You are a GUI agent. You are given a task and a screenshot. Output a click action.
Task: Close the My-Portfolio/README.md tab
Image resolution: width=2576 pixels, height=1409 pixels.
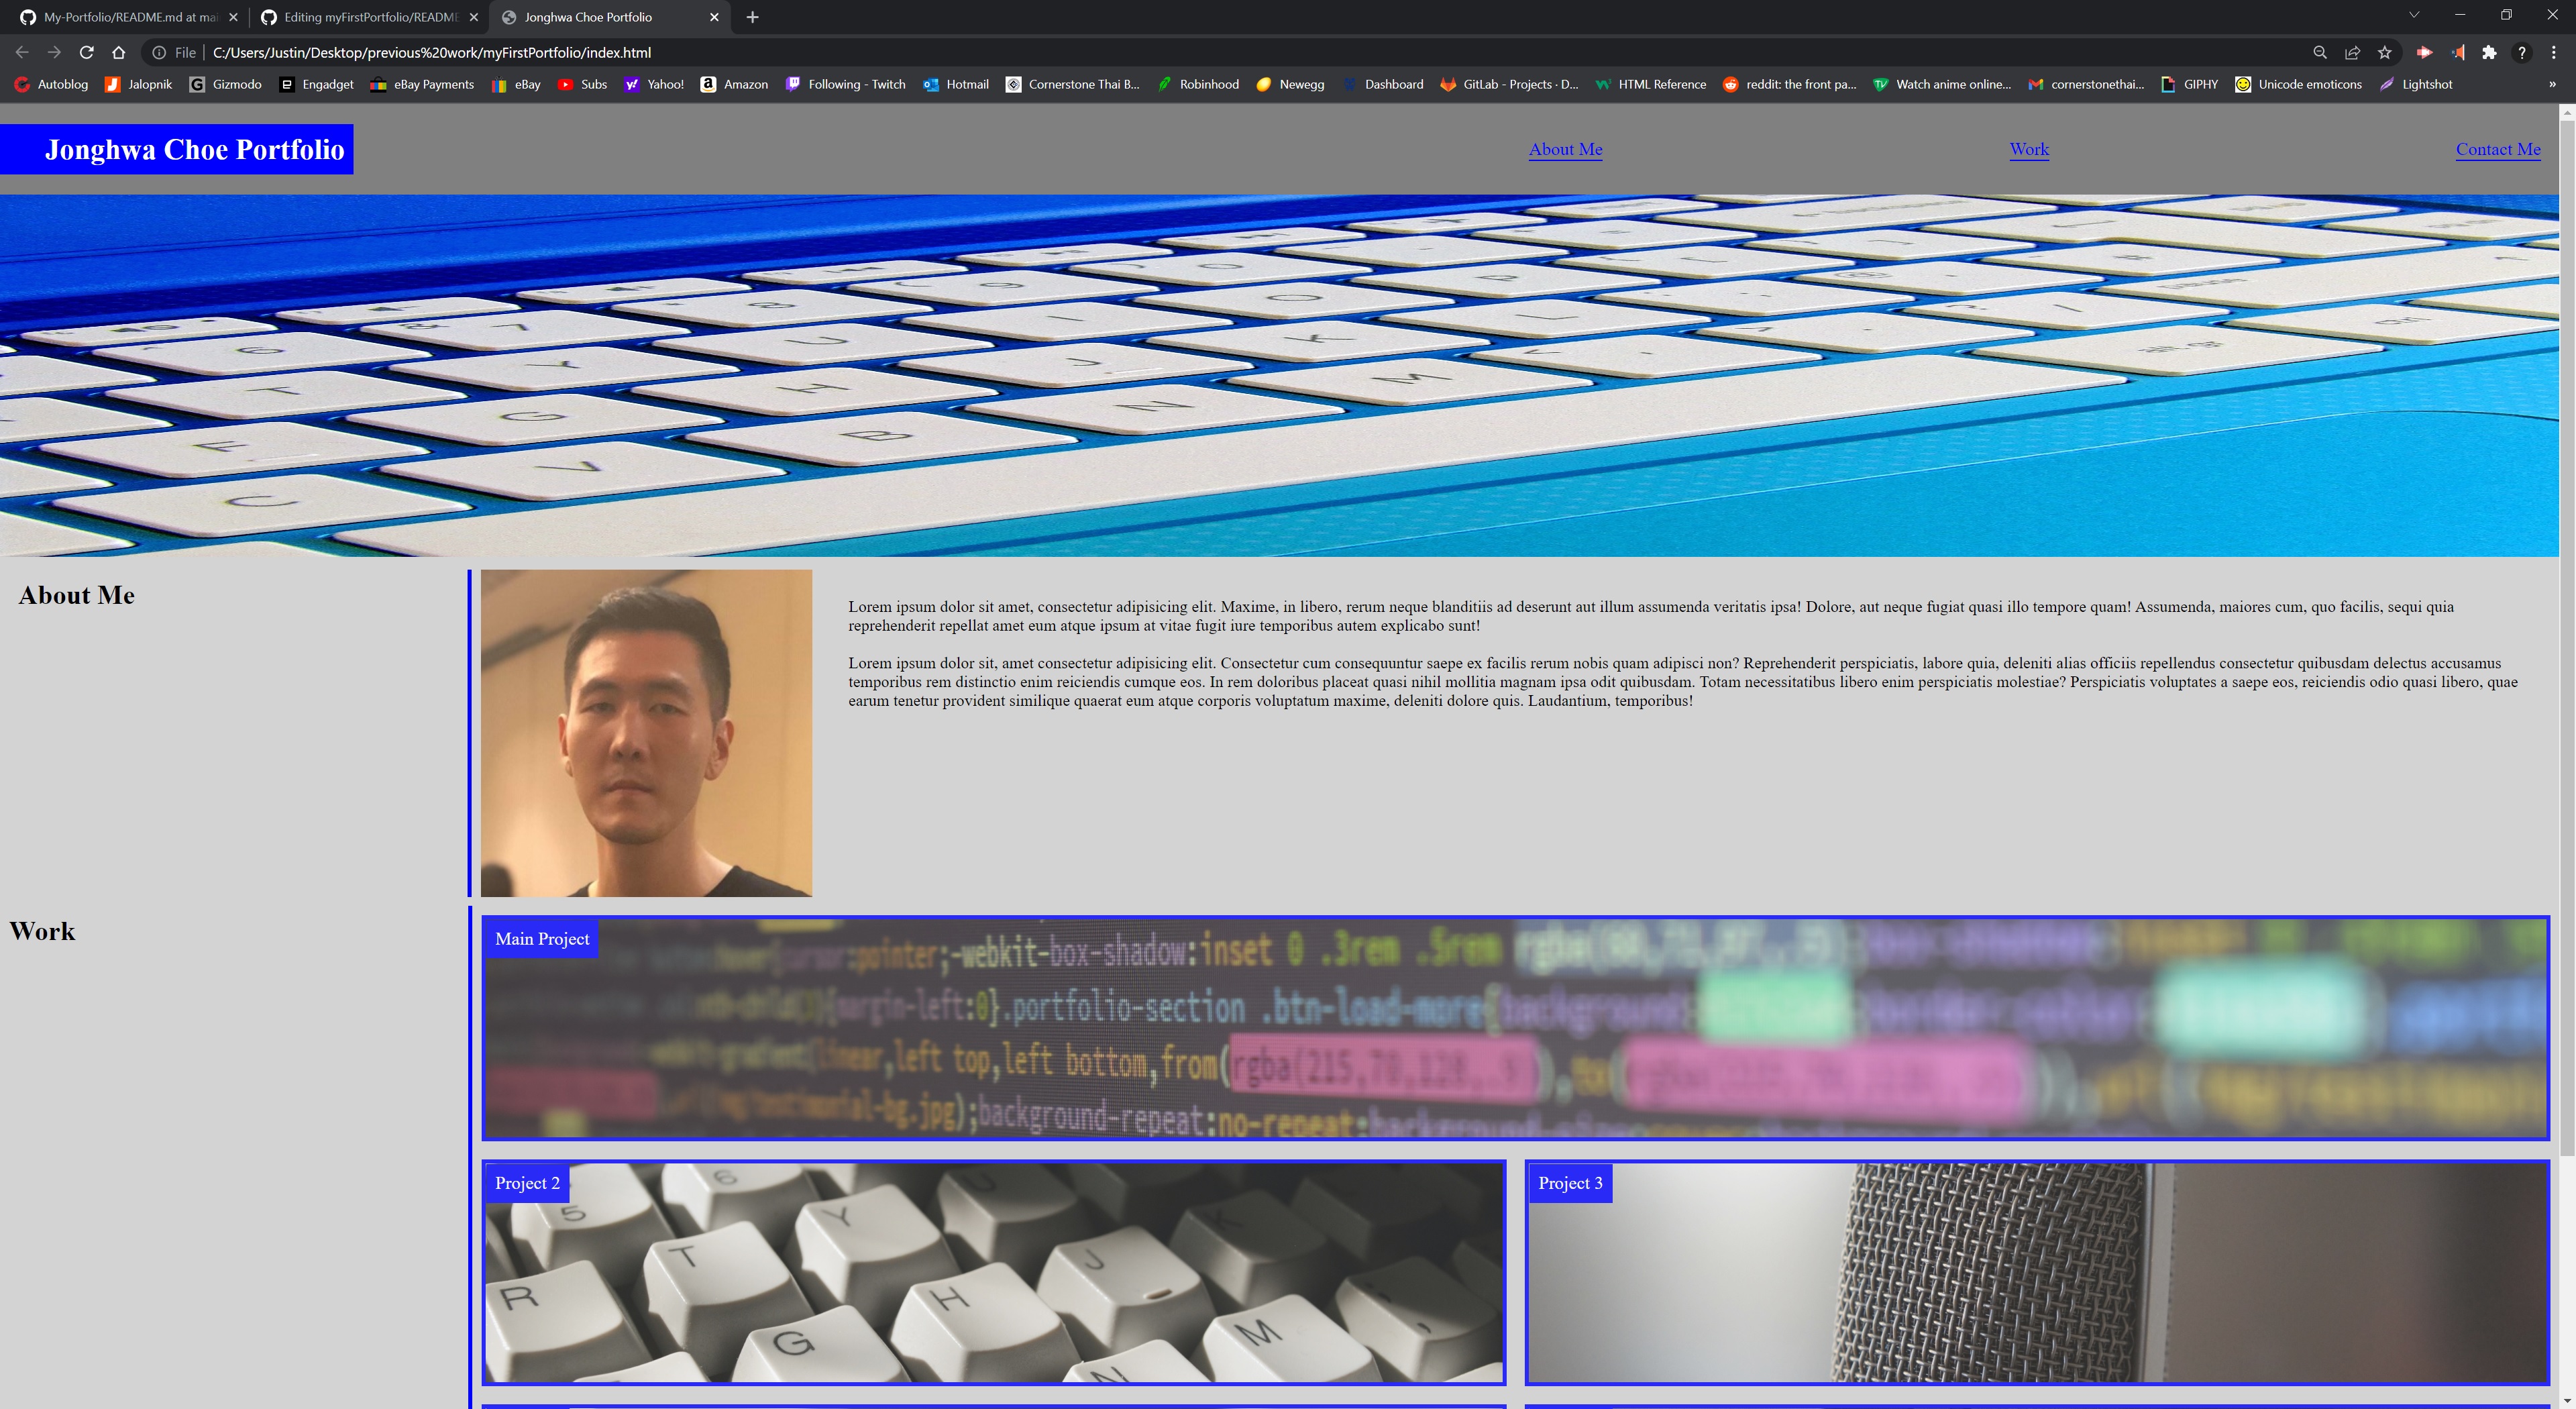(x=233, y=17)
